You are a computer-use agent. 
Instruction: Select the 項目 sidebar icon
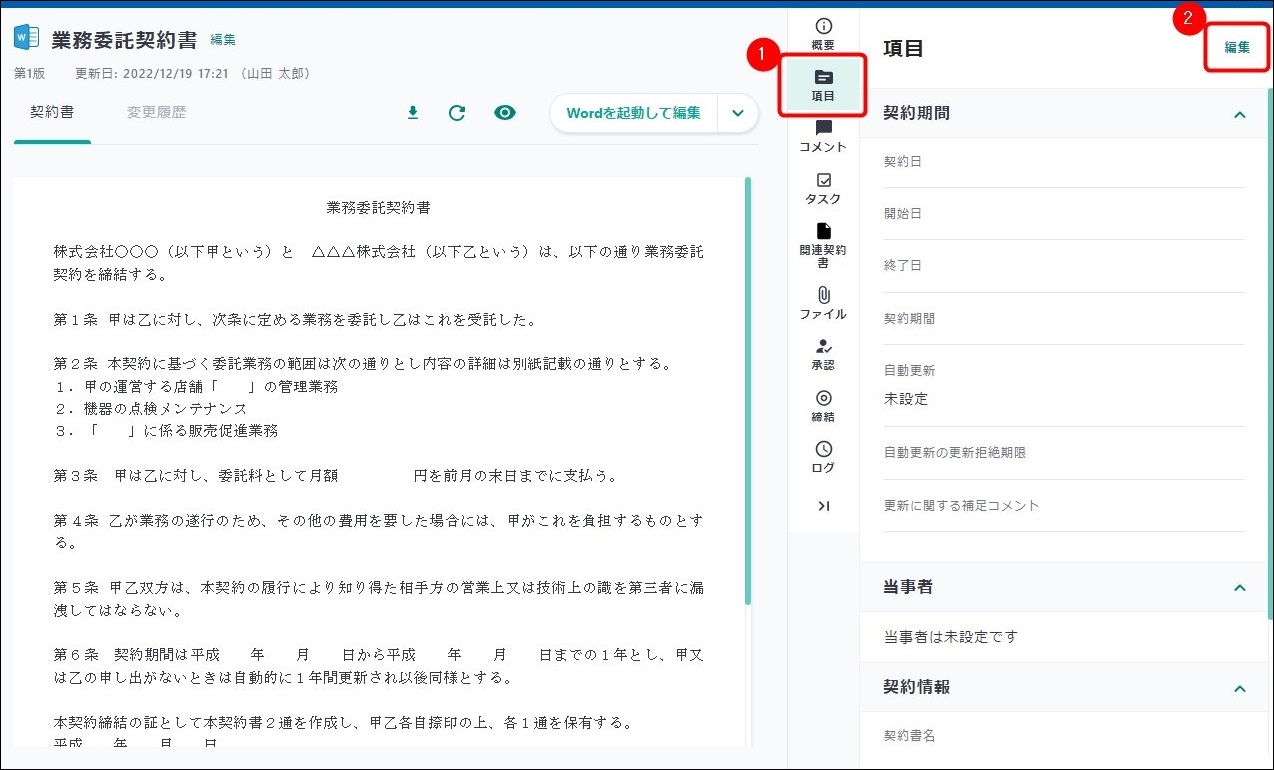[x=823, y=85]
